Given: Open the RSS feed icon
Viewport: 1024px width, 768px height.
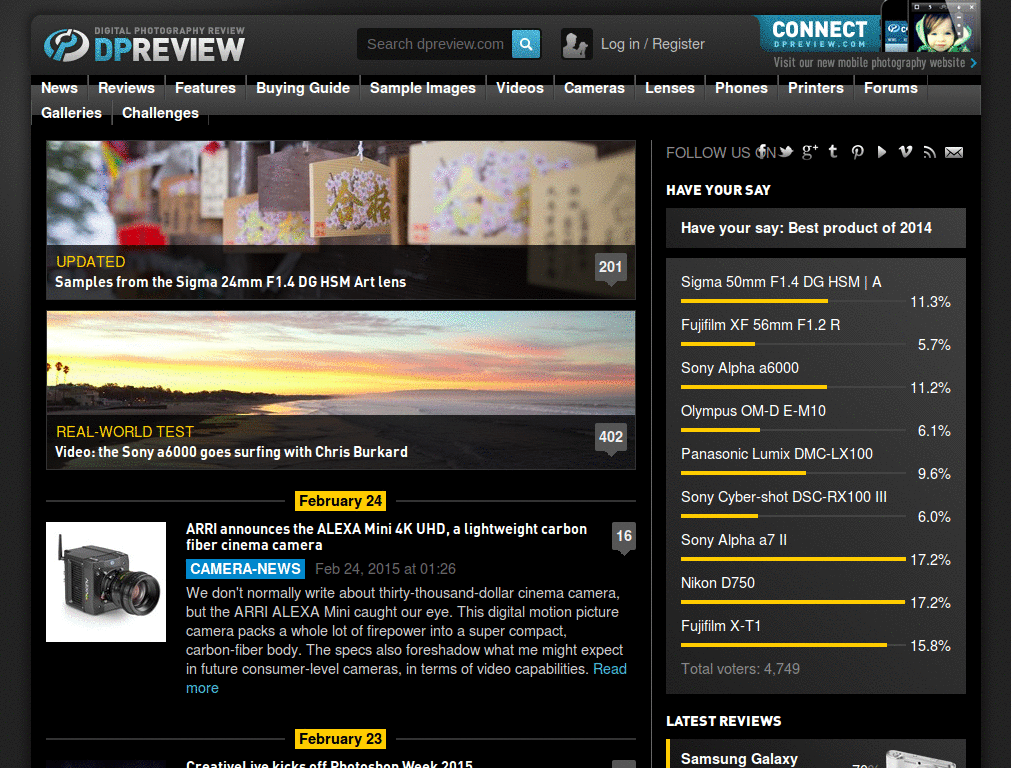Looking at the screenshot, I should [929, 152].
